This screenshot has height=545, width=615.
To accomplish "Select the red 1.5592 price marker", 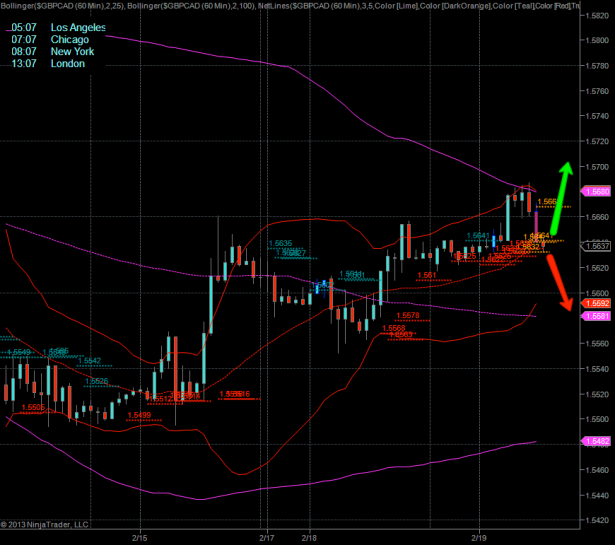I will (597, 303).
